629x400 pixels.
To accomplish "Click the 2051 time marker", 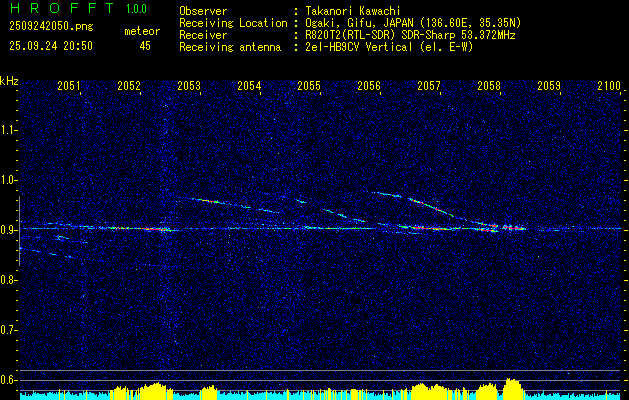I will [x=69, y=86].
